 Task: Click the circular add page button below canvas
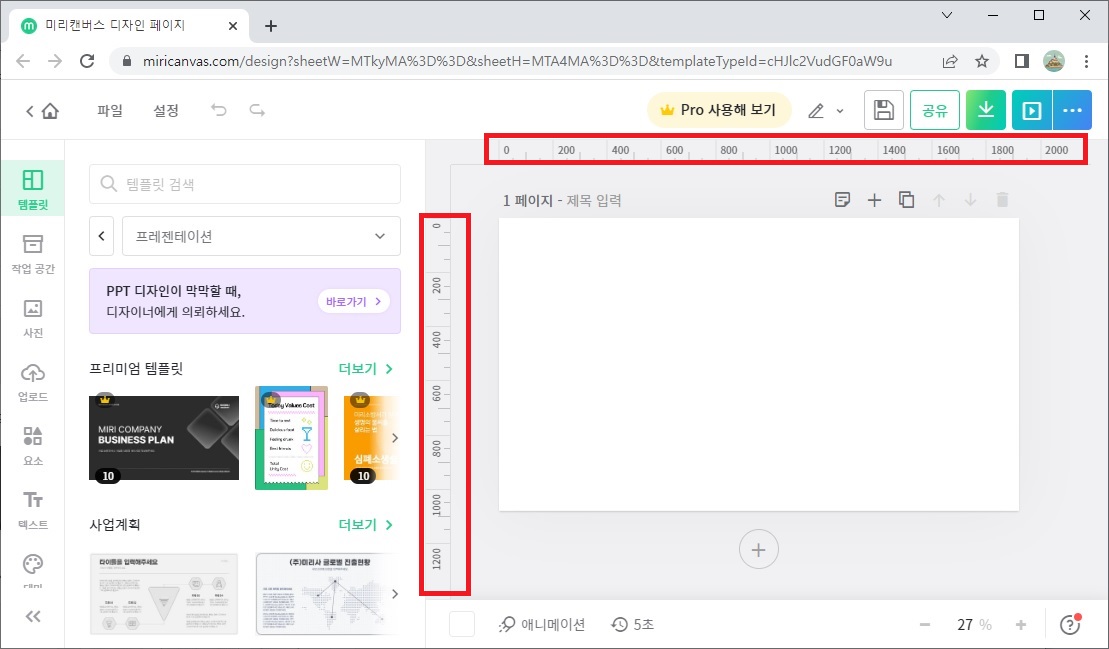click(758, 549)
